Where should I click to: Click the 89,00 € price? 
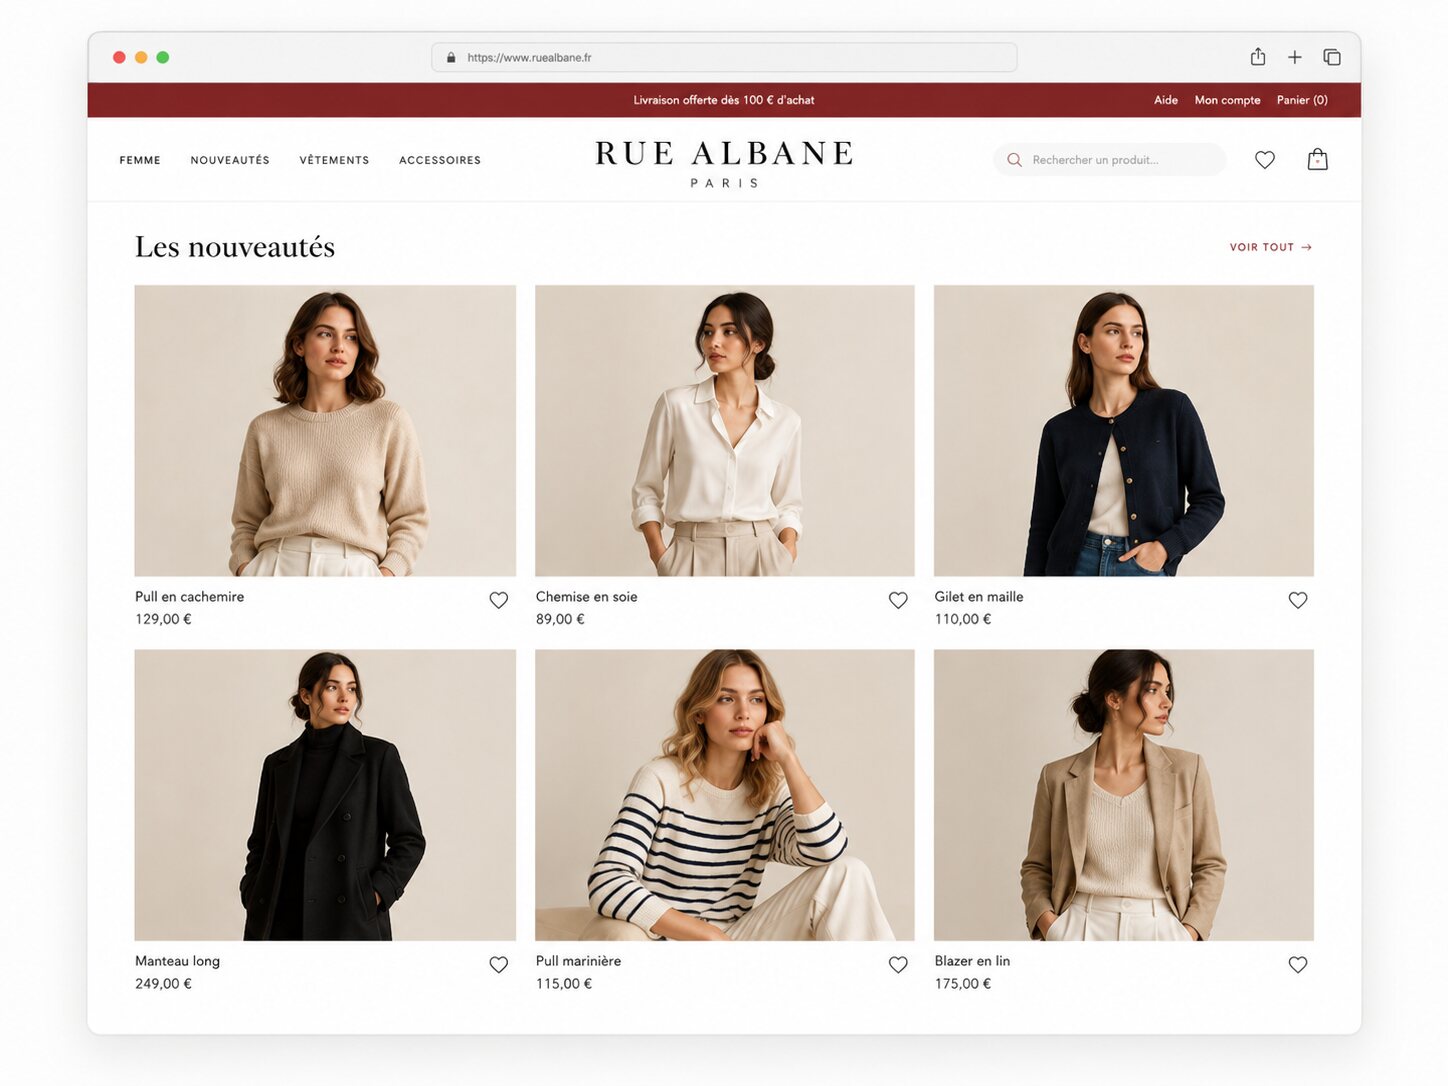pyautogui.click(x=560, y=620)
